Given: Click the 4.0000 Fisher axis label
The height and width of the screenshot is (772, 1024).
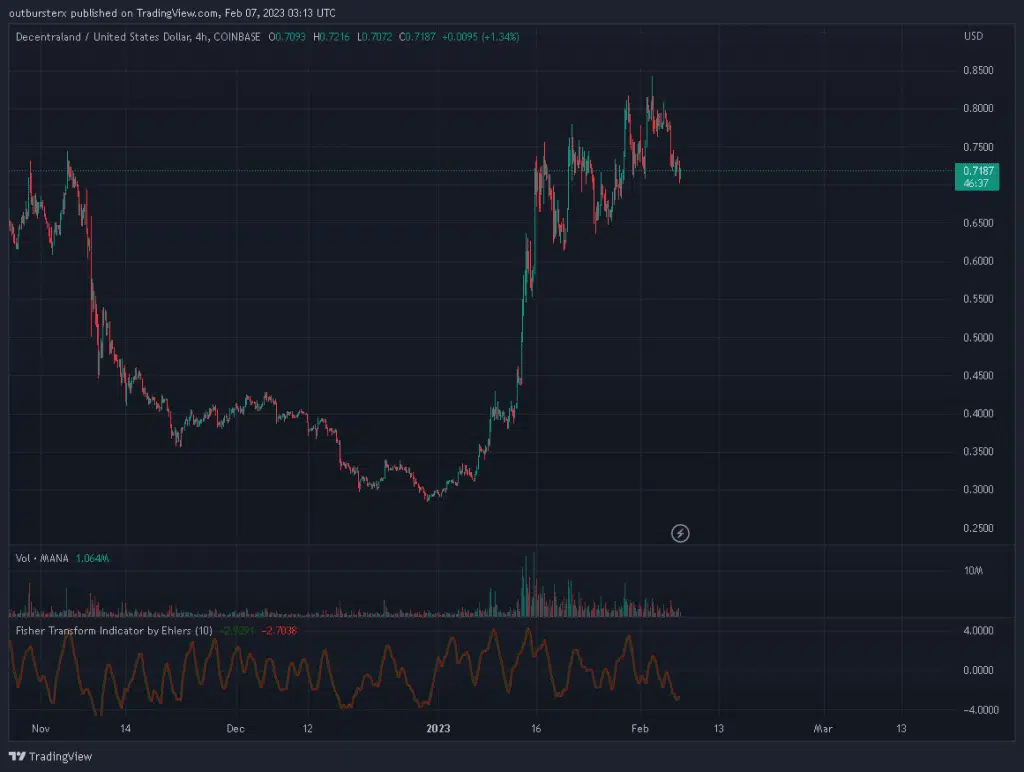Looking at the screenshot, I should (978, 630).
